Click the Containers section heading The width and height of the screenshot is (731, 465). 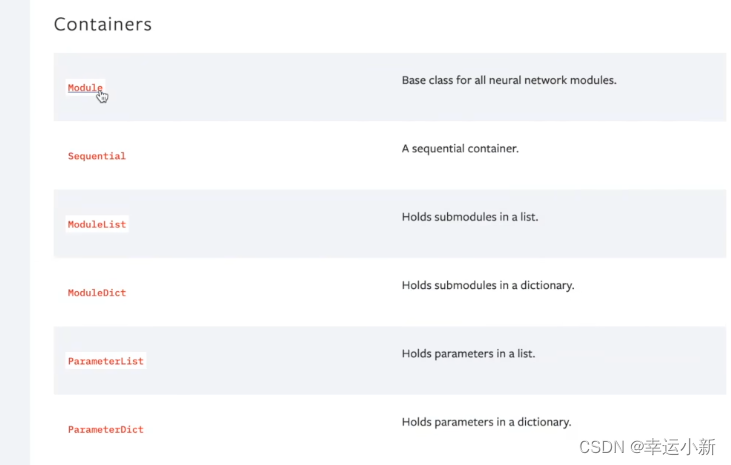pyautogui.click(x=102, y=24)
